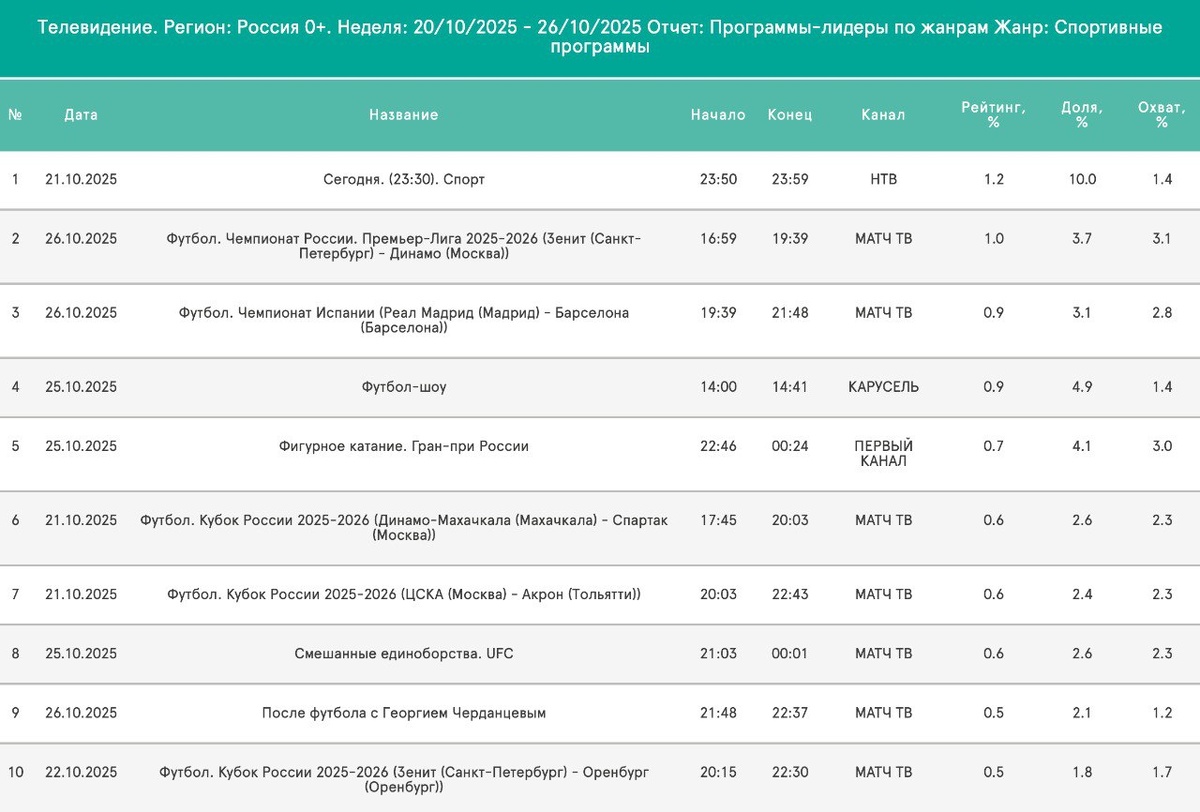Select the program "Сегодня. (23:30). Спорт"

point(404,180)
